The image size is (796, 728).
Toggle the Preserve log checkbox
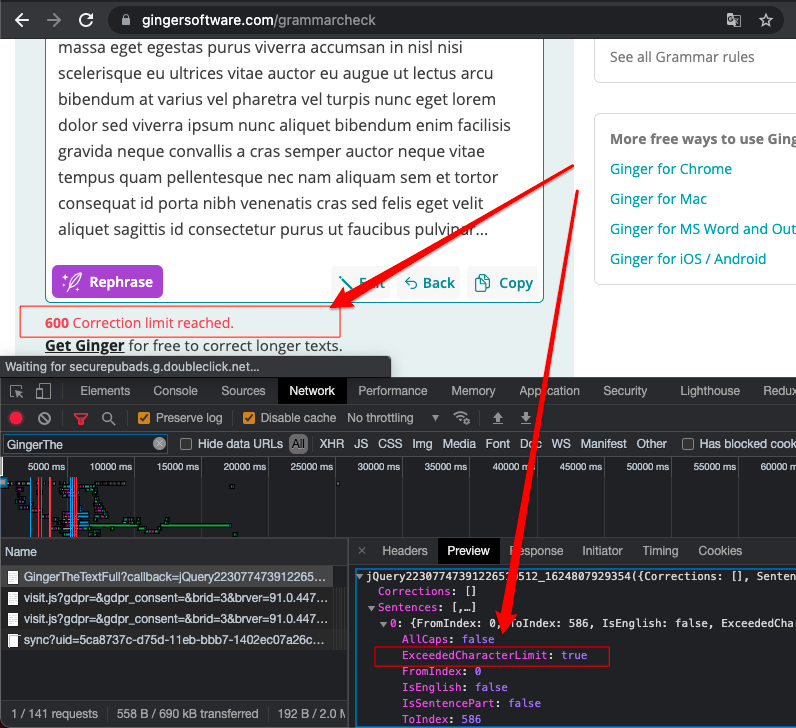pyautogui.click(x=144, y=418)
